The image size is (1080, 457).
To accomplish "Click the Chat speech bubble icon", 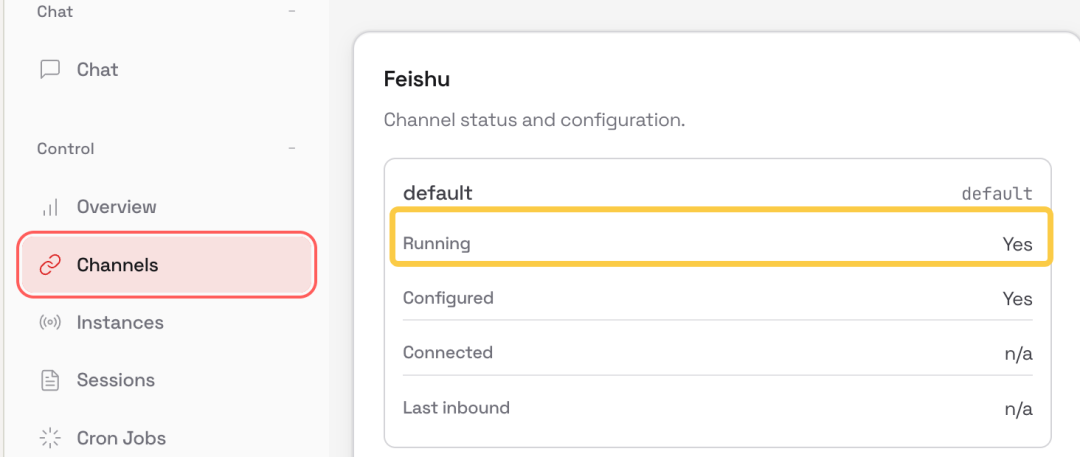I will (x=49, y=70).
